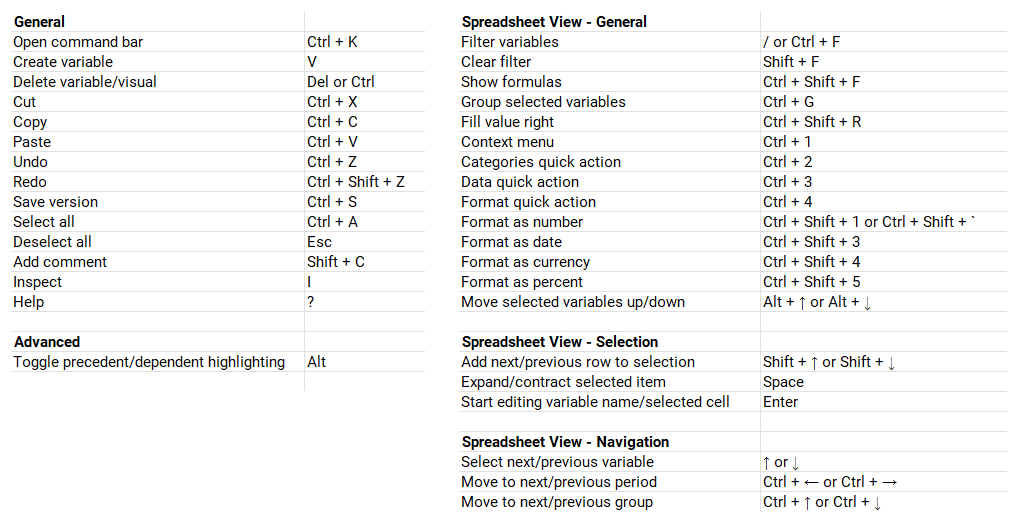Screen dimensions: 1015x525
Task: Click the 'General' section header cell
Action: [x=40, y=21]
